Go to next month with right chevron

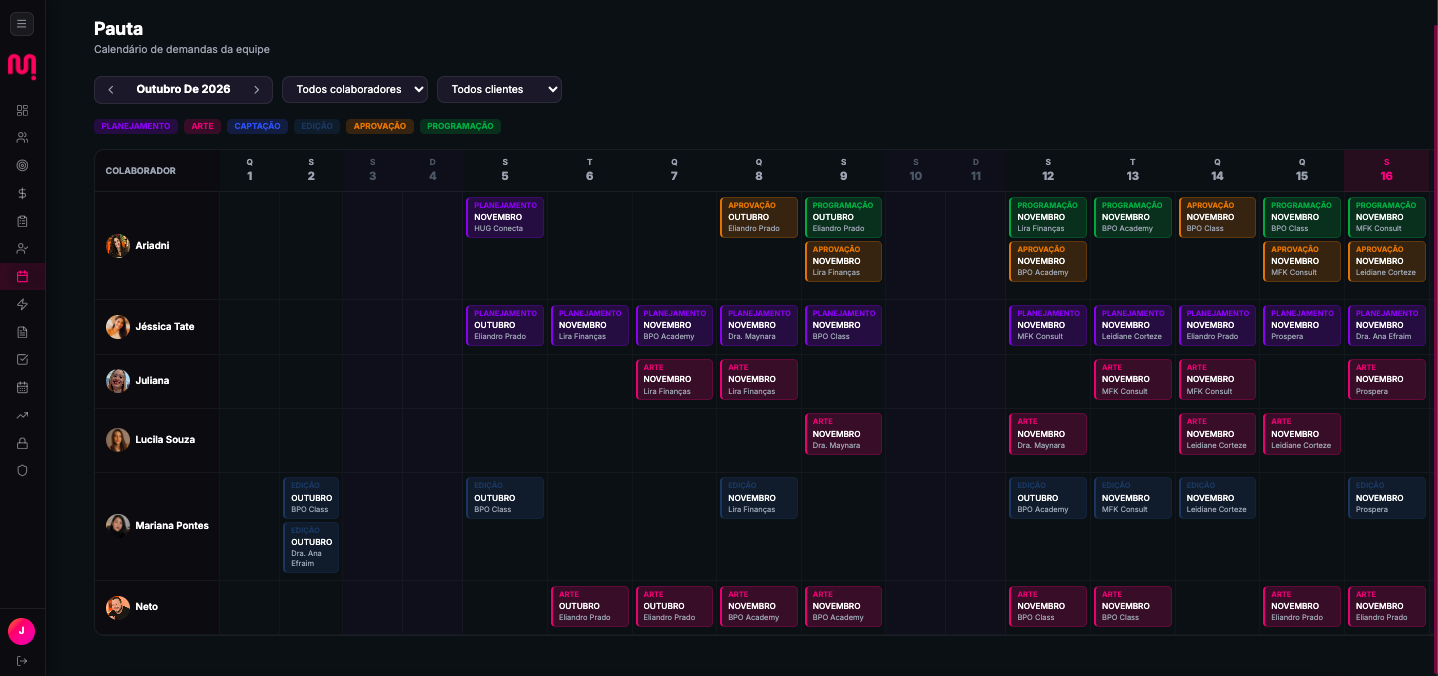[x=256, y=90]
